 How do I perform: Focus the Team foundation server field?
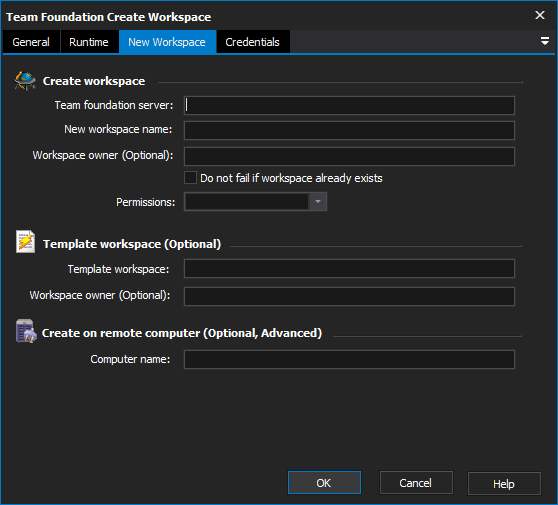point(349,105)
